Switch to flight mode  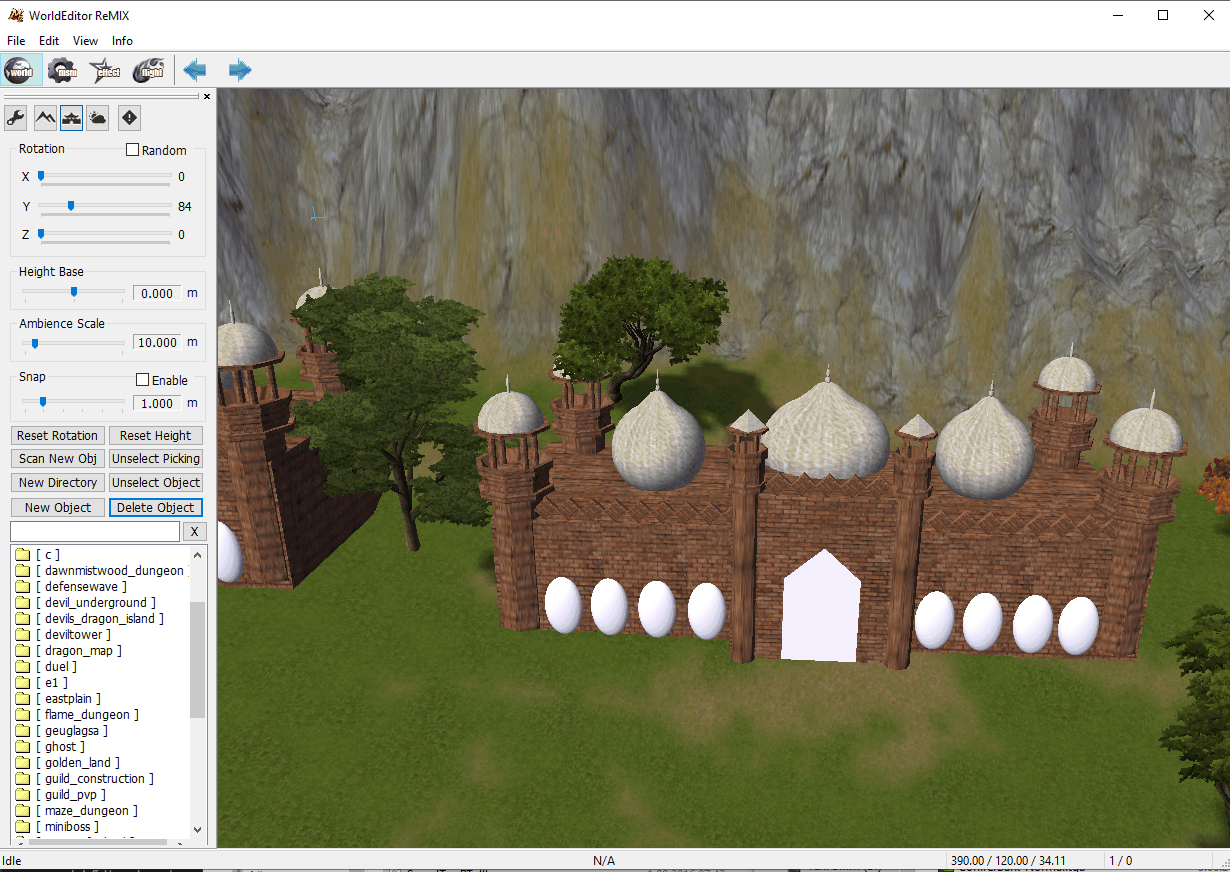pyautogui.click(x=148, y=70)
